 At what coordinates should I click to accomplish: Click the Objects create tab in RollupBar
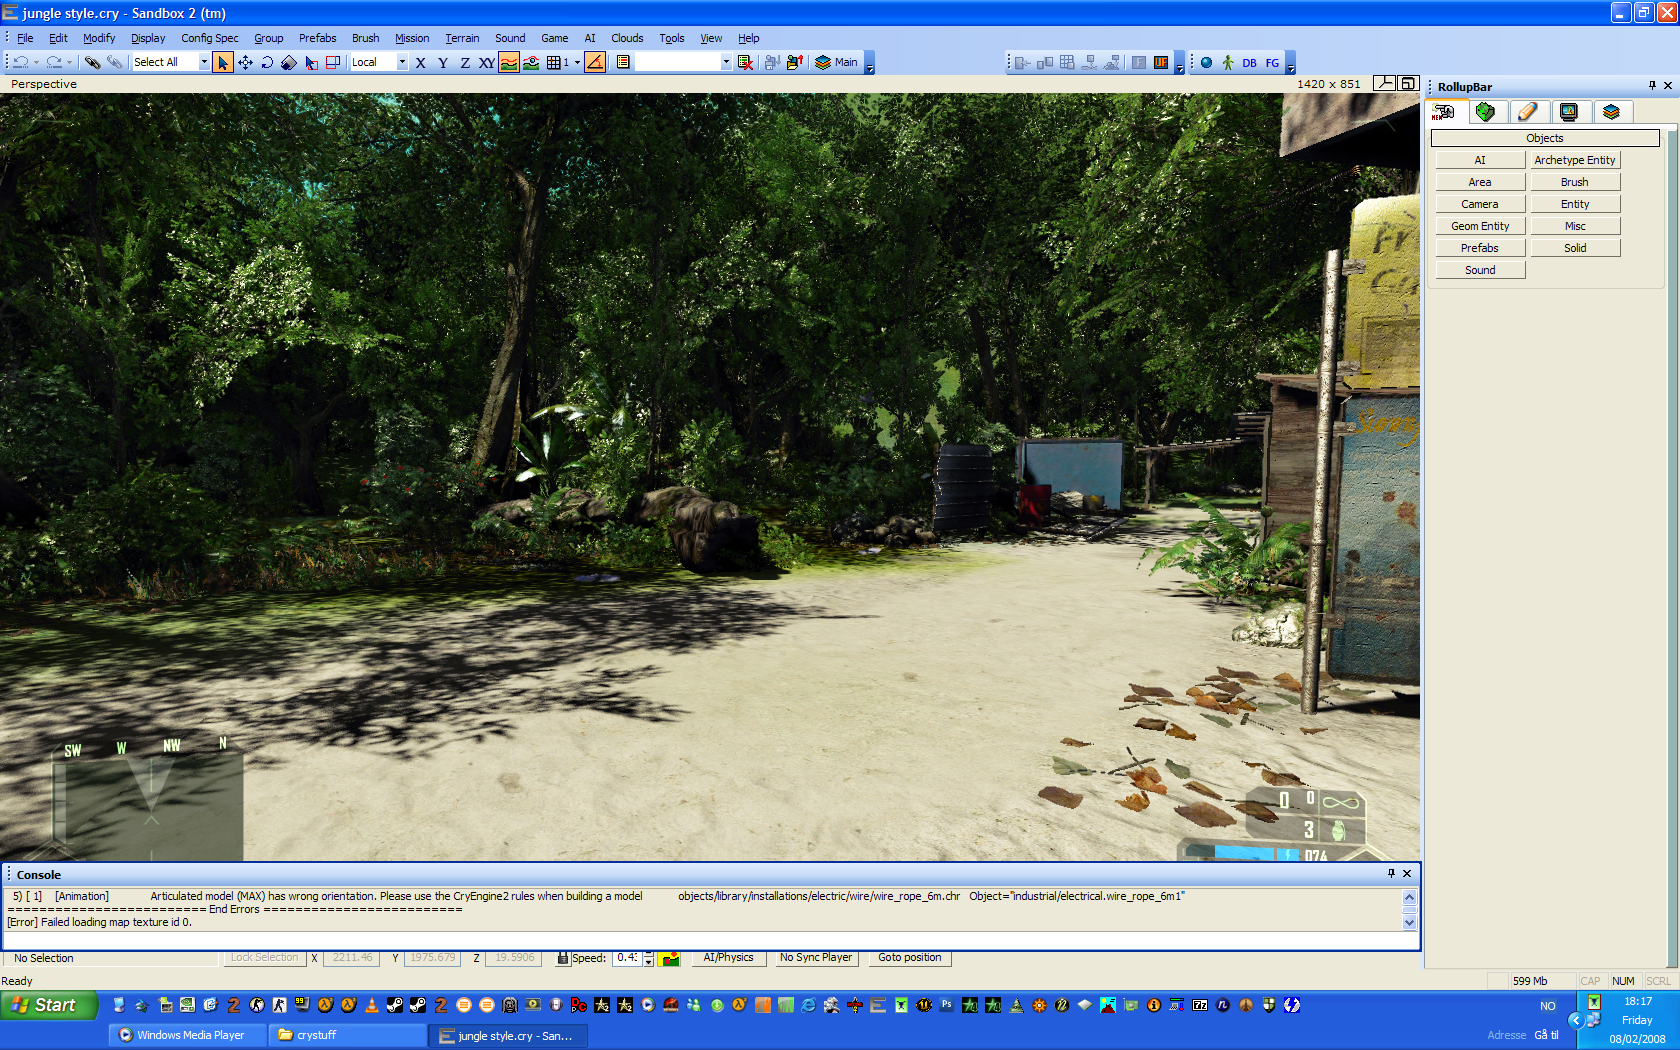pyautogui.click(x=1445, y=112)
